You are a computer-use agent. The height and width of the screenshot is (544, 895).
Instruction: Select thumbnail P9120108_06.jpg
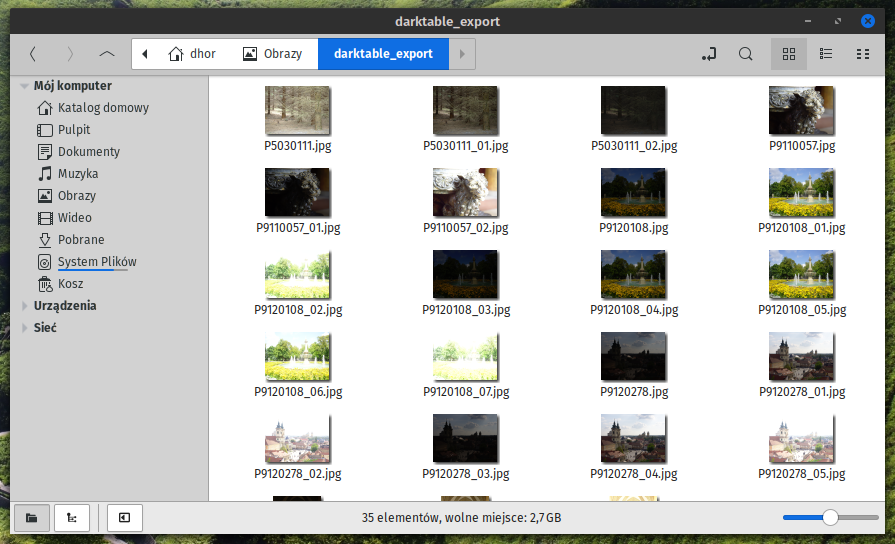297,357
